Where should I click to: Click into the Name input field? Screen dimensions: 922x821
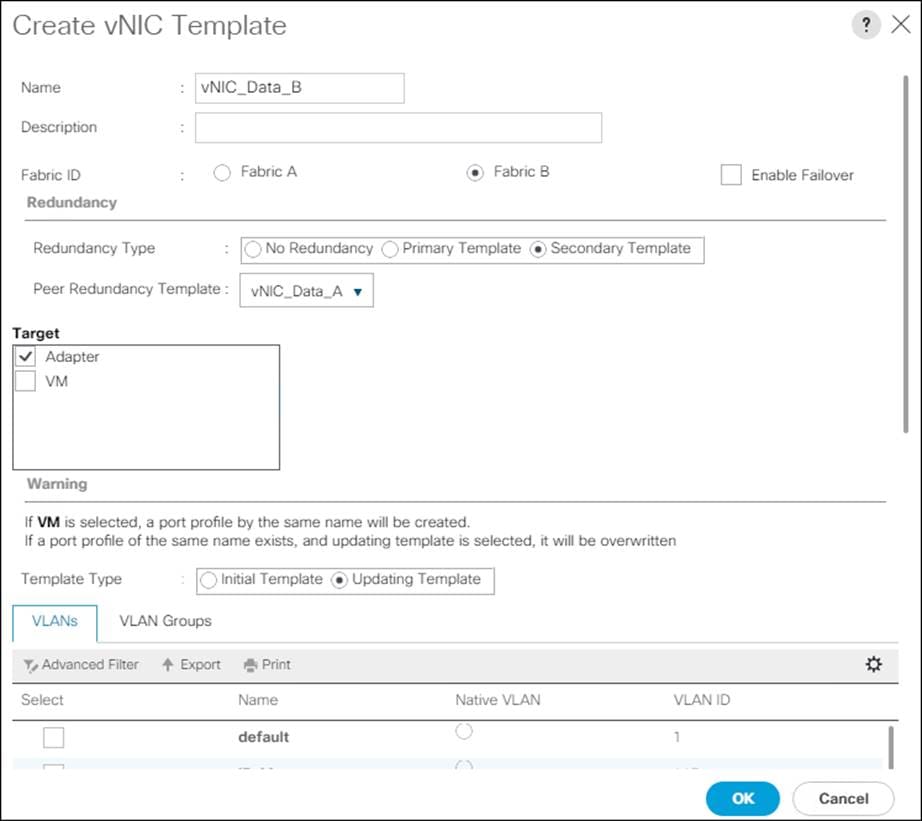tap(300, 88)
